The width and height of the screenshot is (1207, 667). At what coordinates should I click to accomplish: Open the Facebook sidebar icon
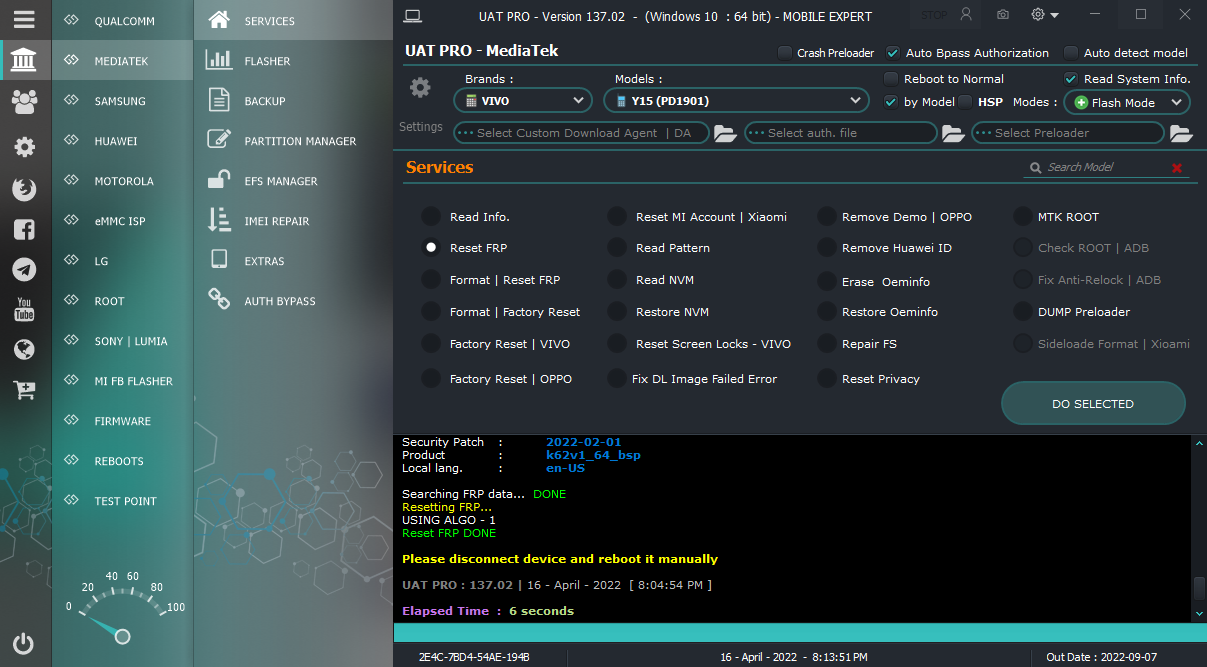(24, 229)
